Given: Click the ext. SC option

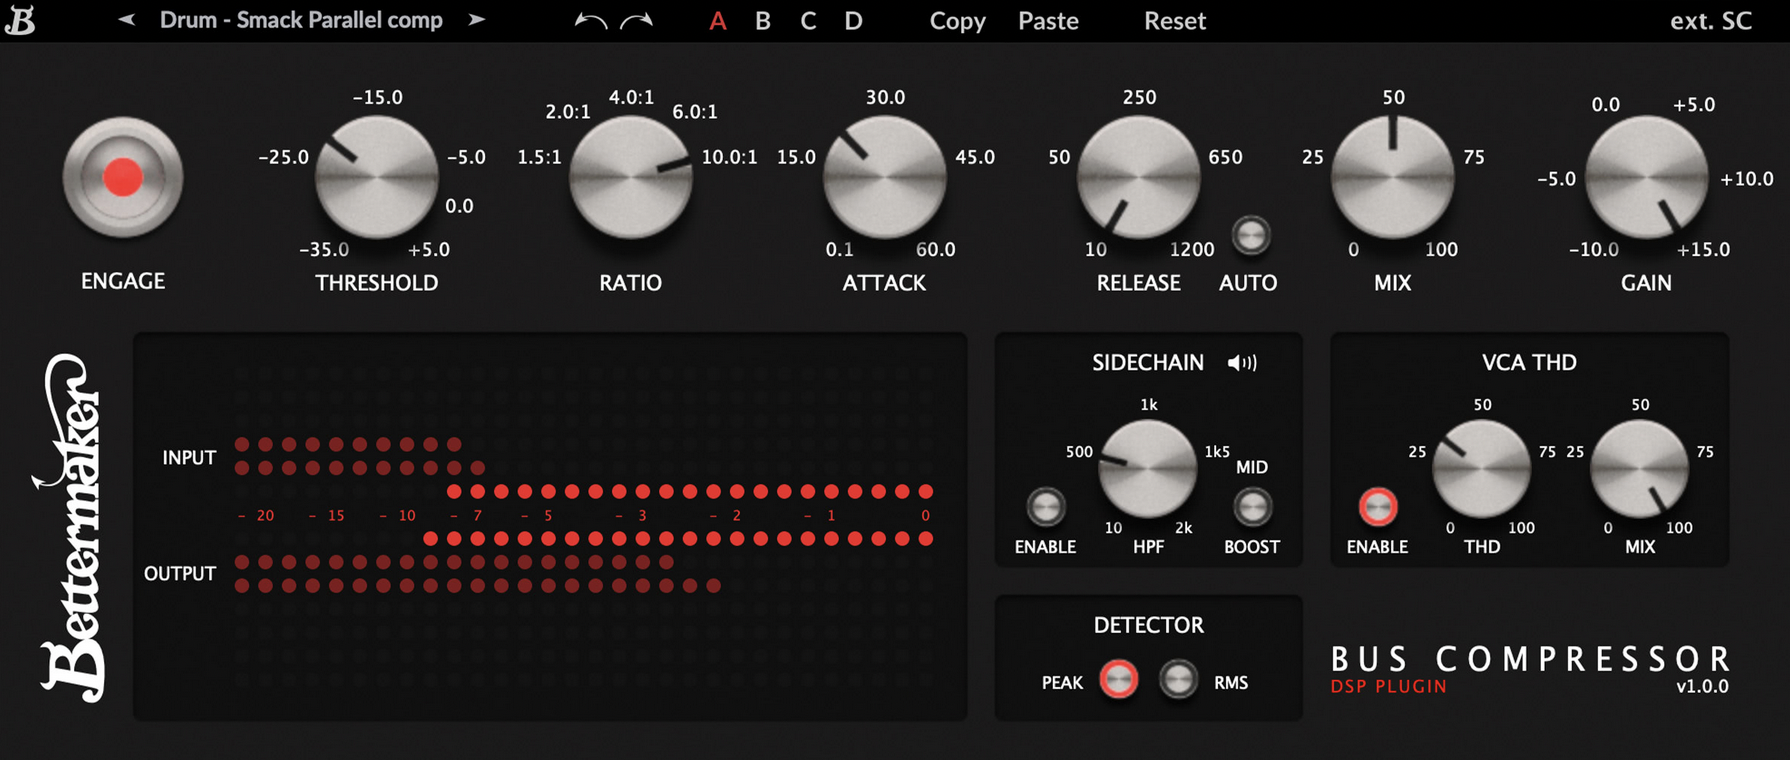Looking at the screenshot, I should click(x=1711, y=21).
